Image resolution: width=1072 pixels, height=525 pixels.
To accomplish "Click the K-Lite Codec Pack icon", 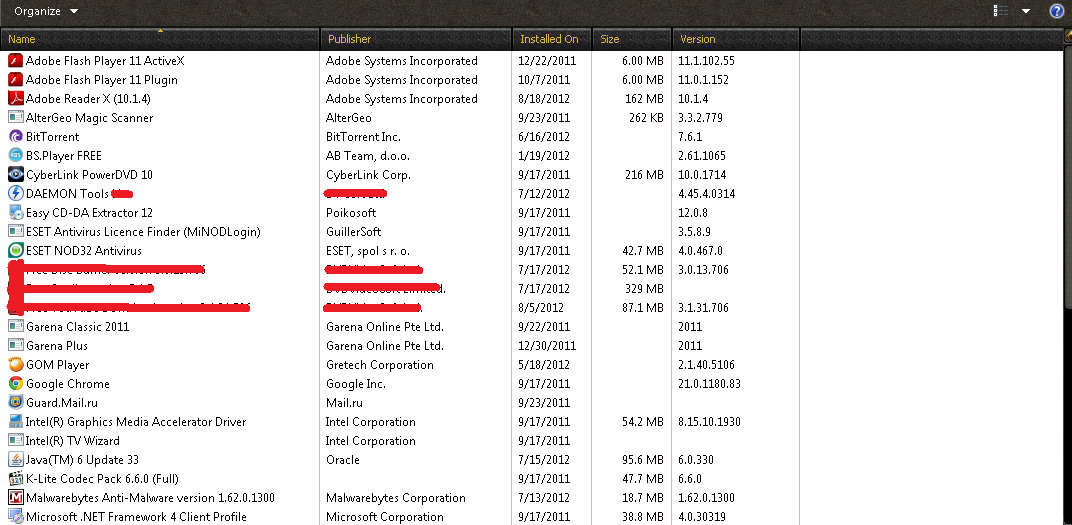I will pos(15,479).
